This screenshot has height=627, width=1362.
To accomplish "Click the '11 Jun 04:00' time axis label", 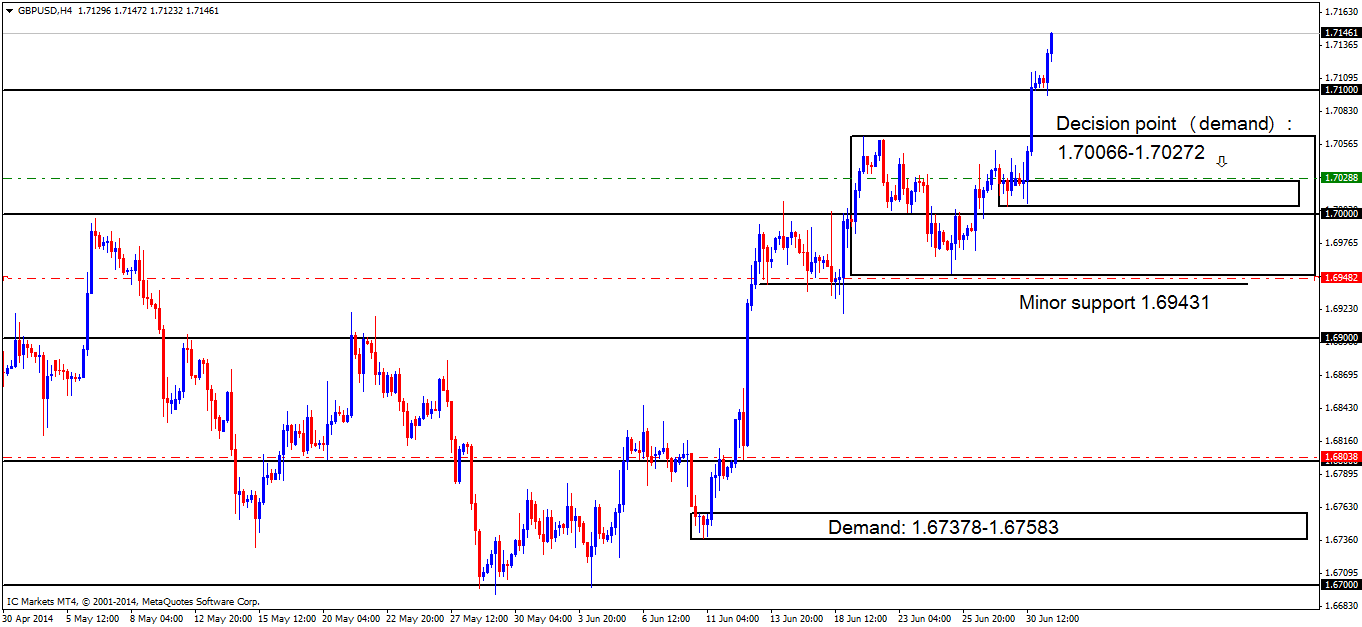I will [733, 619].
